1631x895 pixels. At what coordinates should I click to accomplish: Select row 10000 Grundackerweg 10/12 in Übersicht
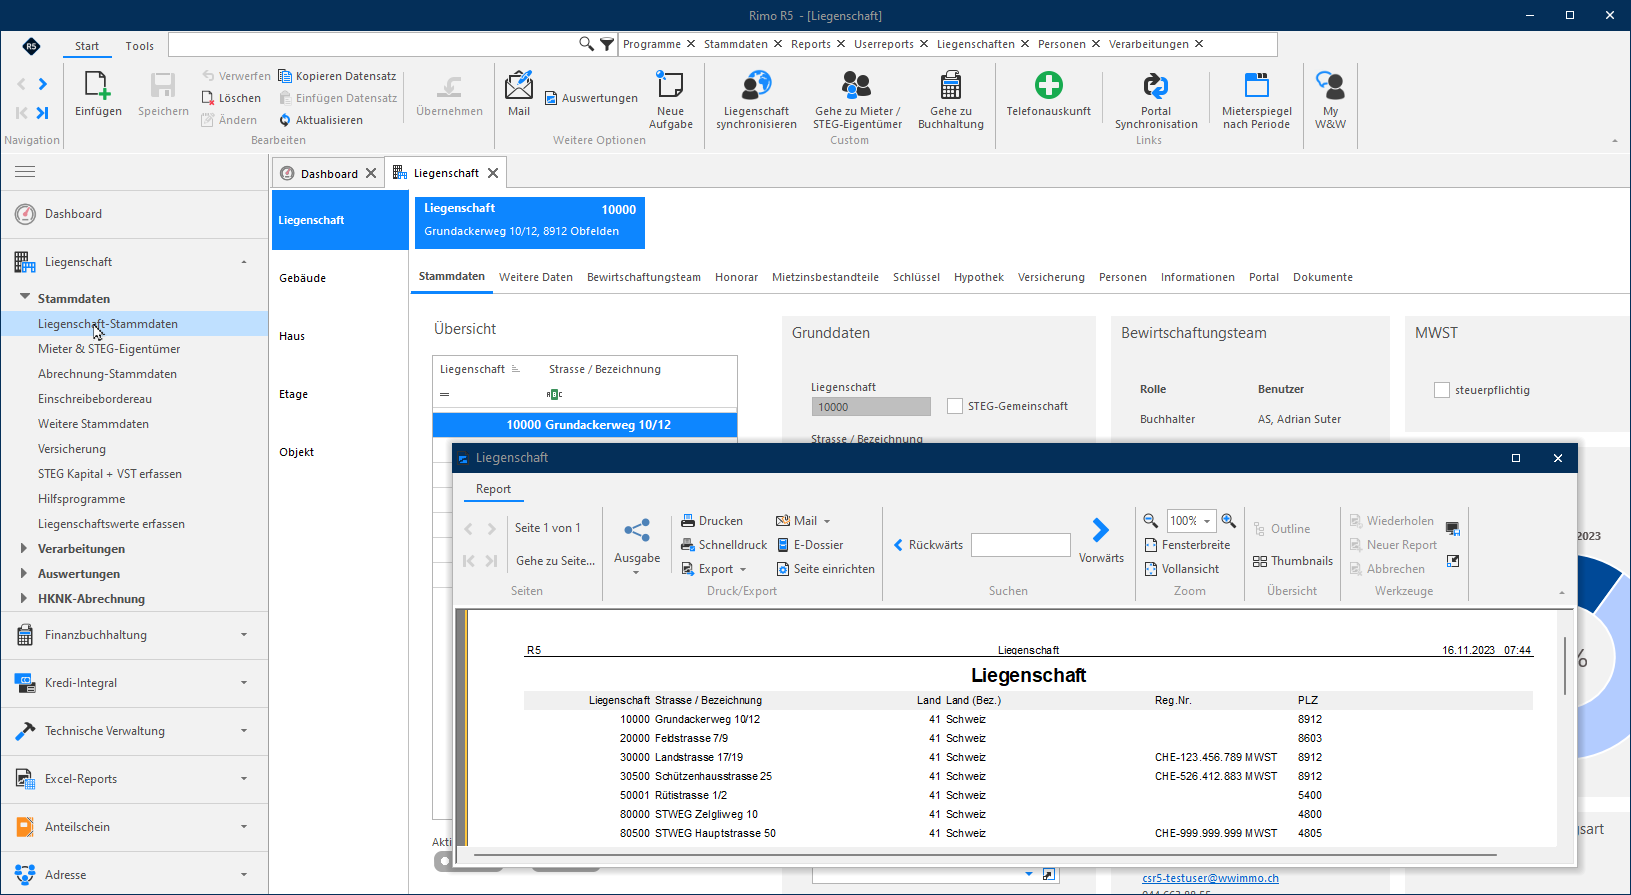point(585,425)
